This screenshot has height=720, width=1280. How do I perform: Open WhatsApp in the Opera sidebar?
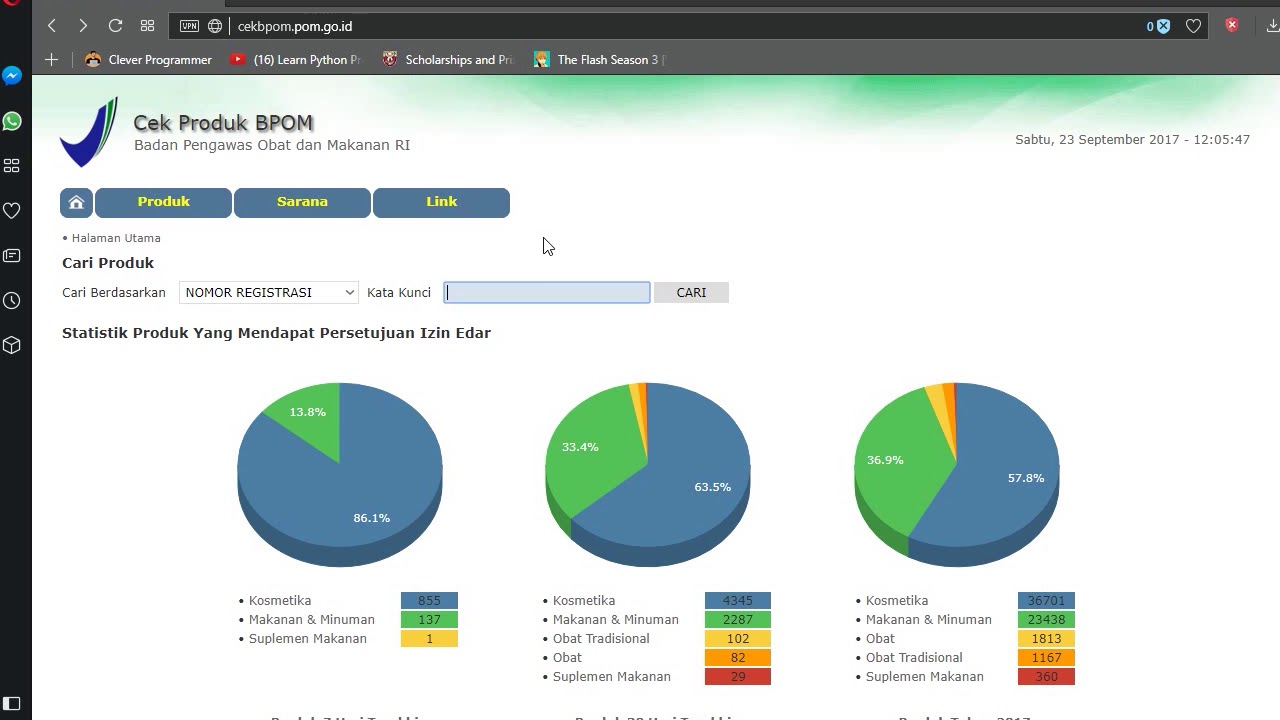coord(12,121)
